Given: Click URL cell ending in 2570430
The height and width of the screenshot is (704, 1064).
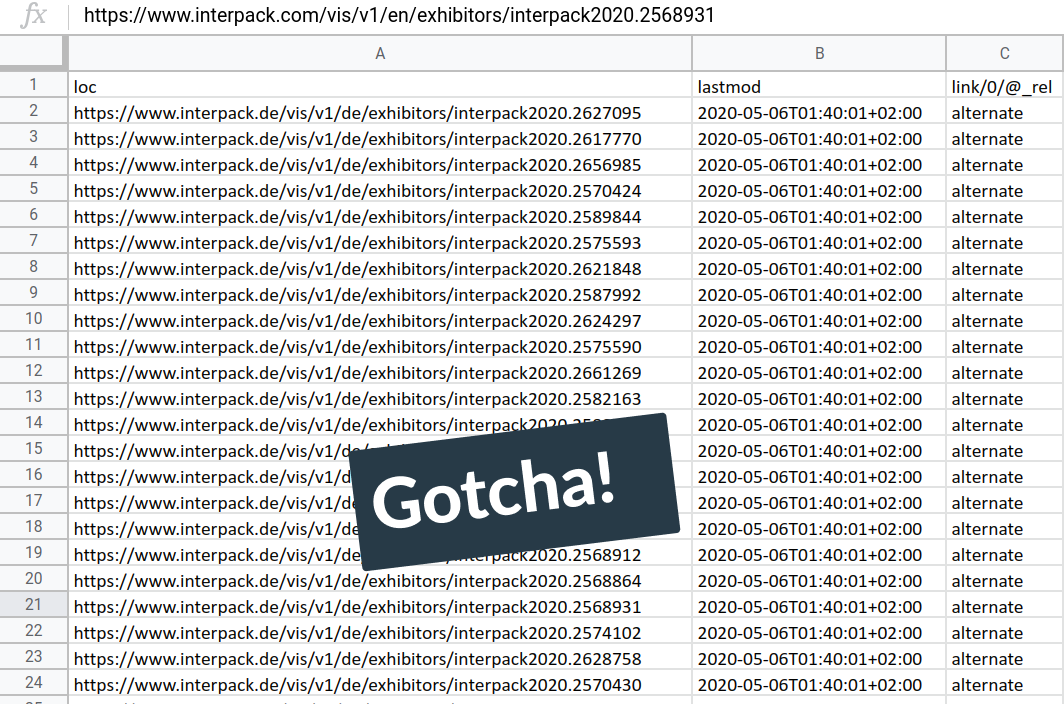Looking at the screenshot, I should pos(380,685).
